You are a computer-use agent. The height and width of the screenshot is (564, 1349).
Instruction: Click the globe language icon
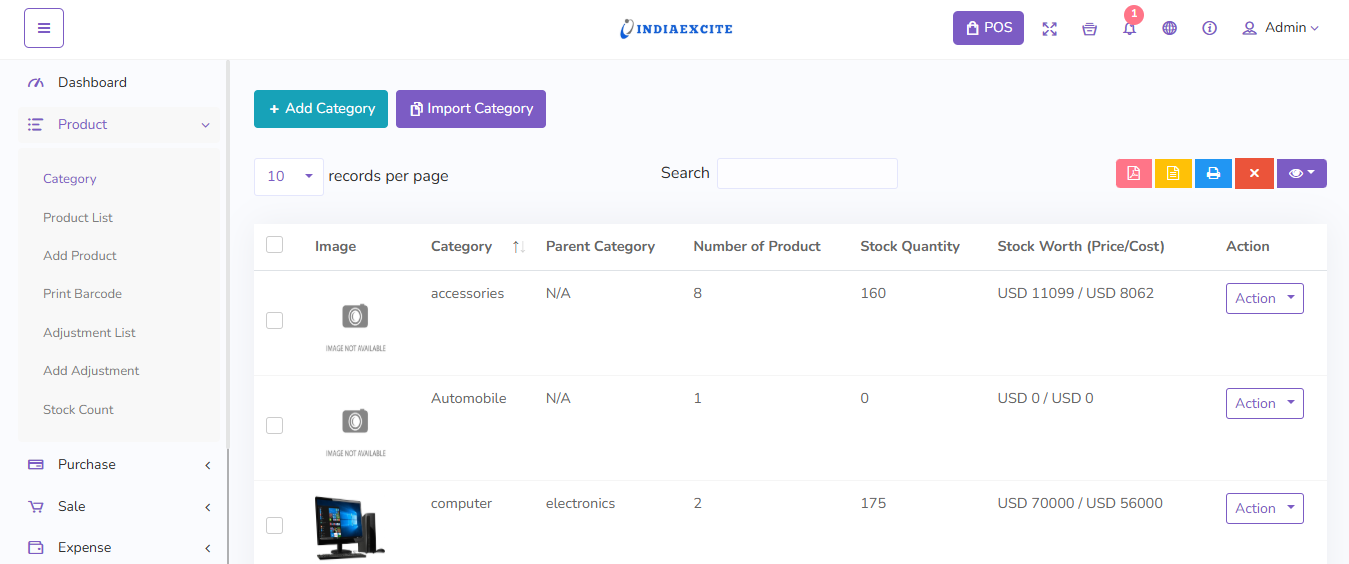[1169, 28]
